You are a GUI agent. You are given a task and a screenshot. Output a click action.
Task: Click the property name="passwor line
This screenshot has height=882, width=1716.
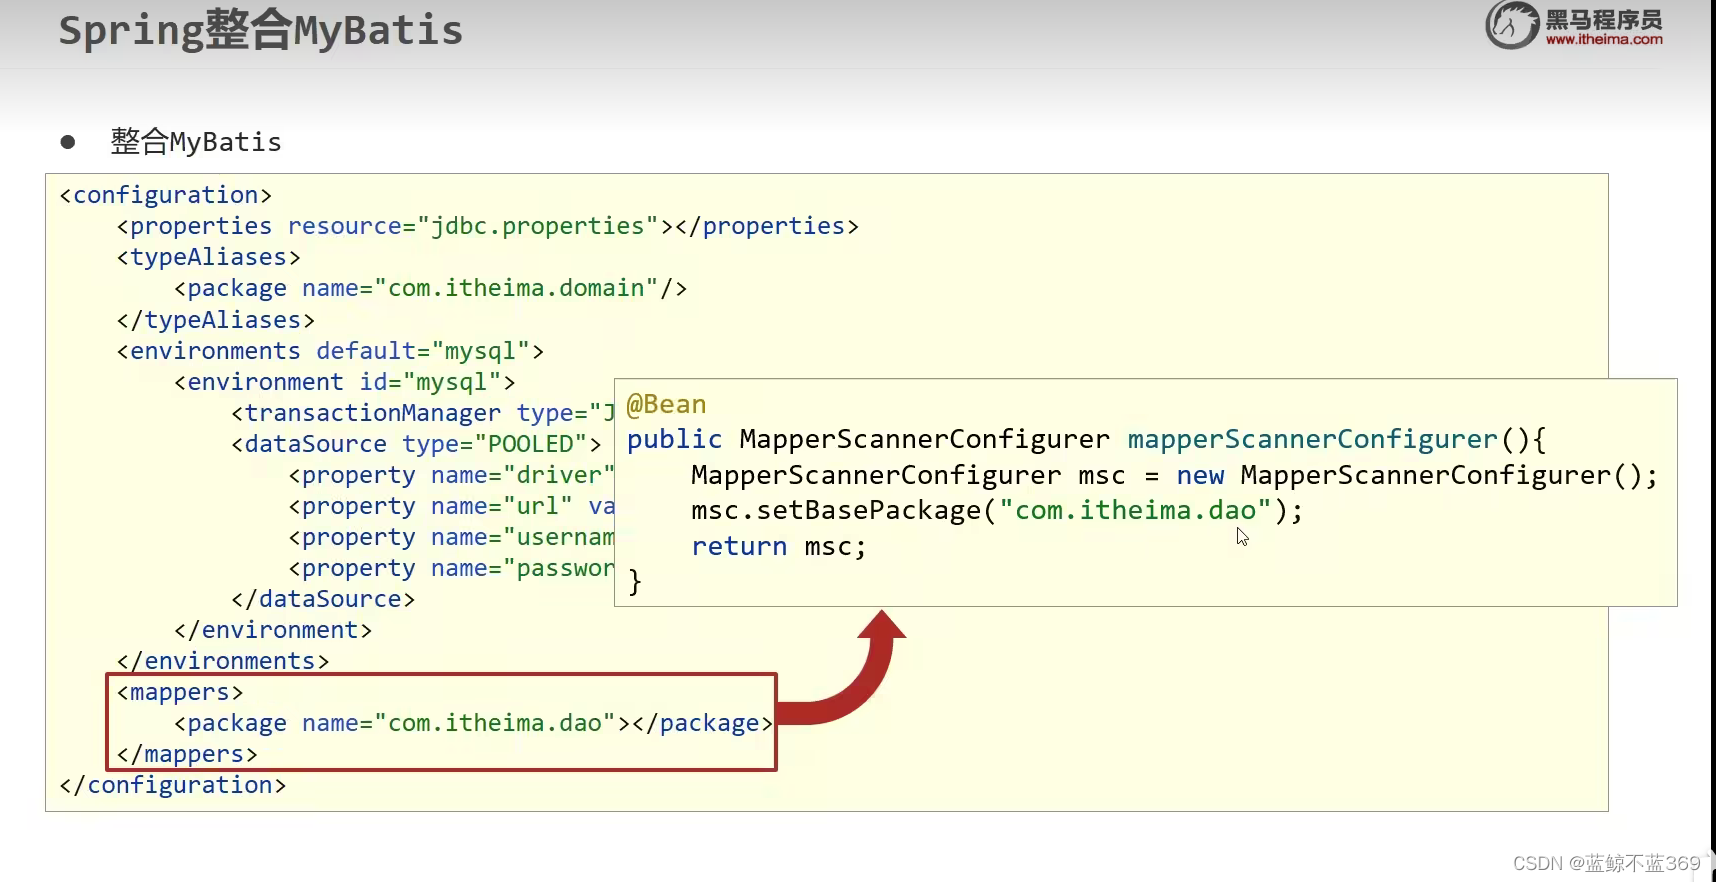coord(452,568)
